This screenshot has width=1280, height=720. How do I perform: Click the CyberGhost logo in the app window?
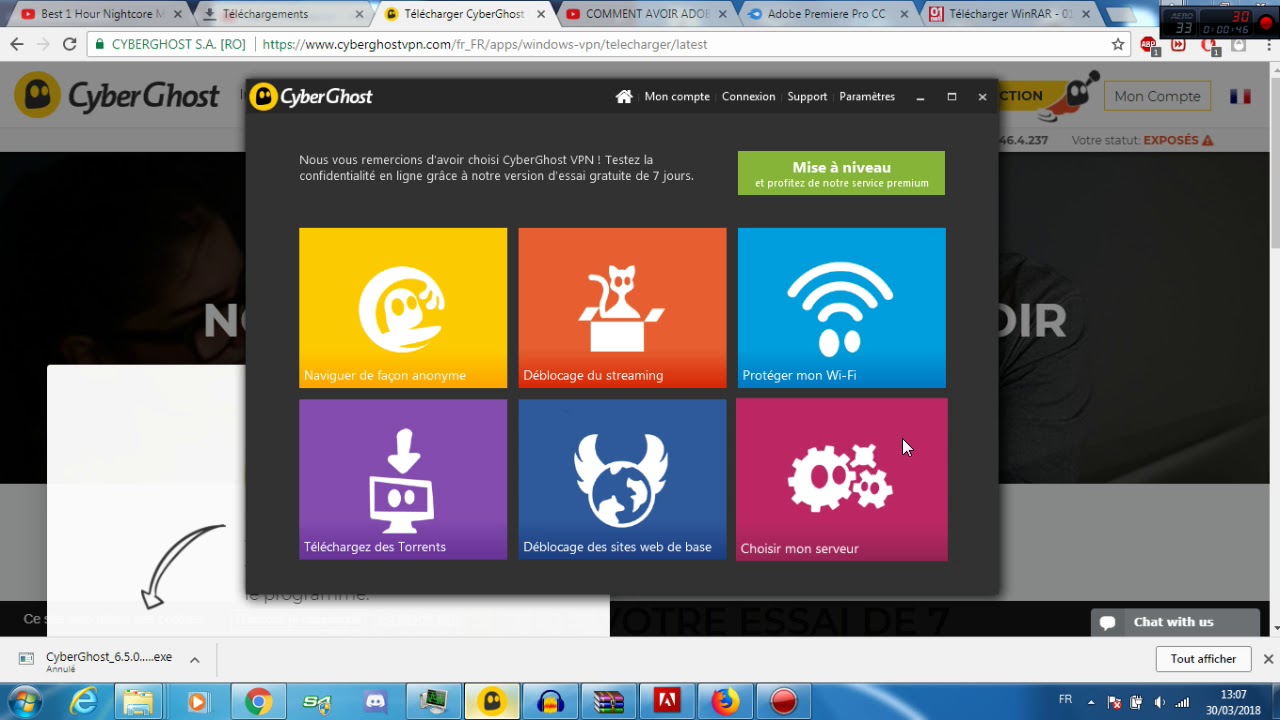click(x=311, y=96)
